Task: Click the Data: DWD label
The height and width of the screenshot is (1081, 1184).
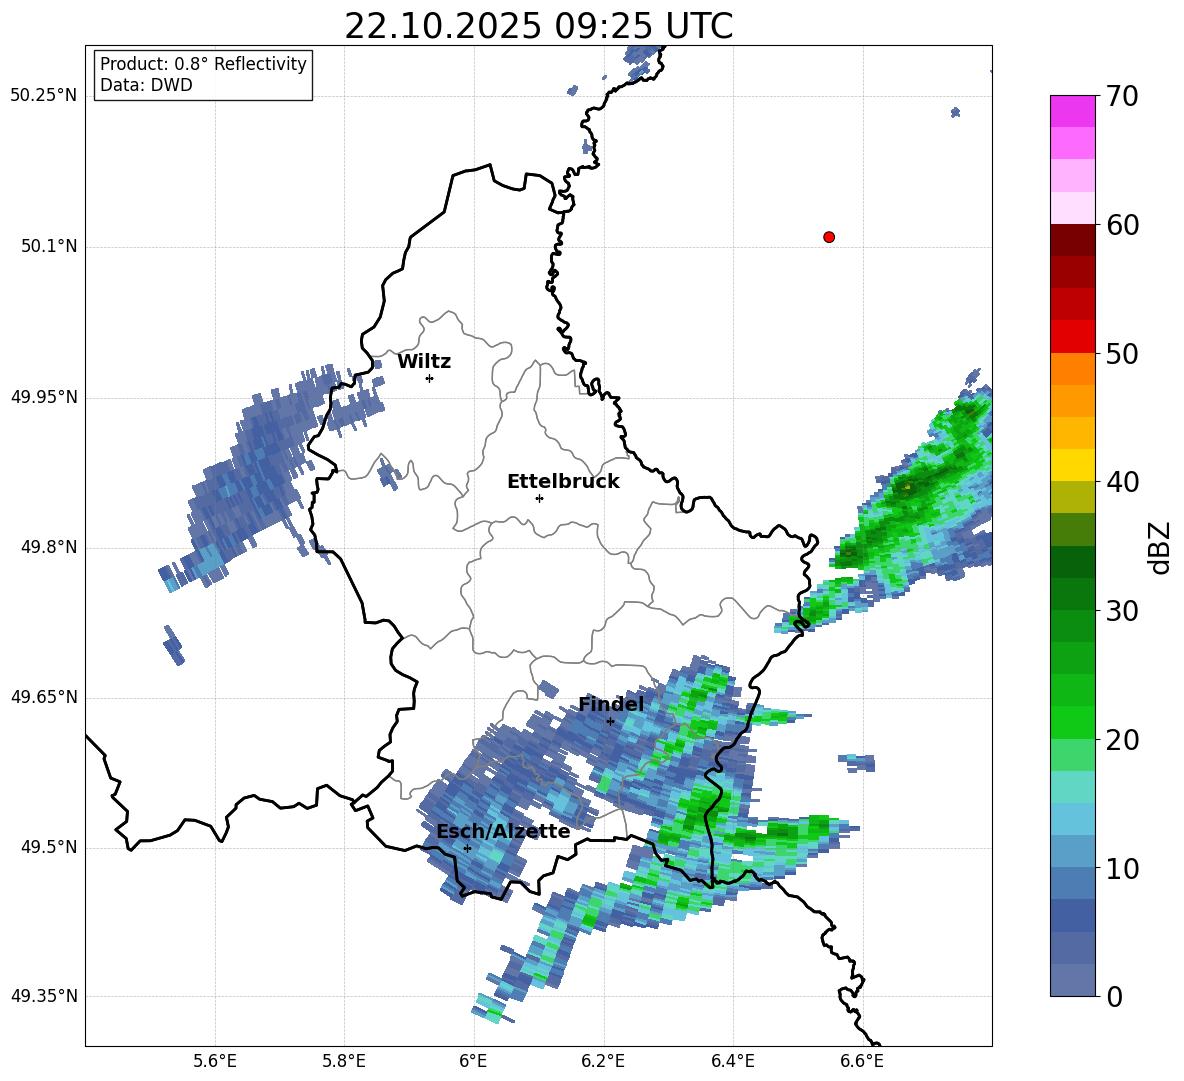Action: [146, 85]
